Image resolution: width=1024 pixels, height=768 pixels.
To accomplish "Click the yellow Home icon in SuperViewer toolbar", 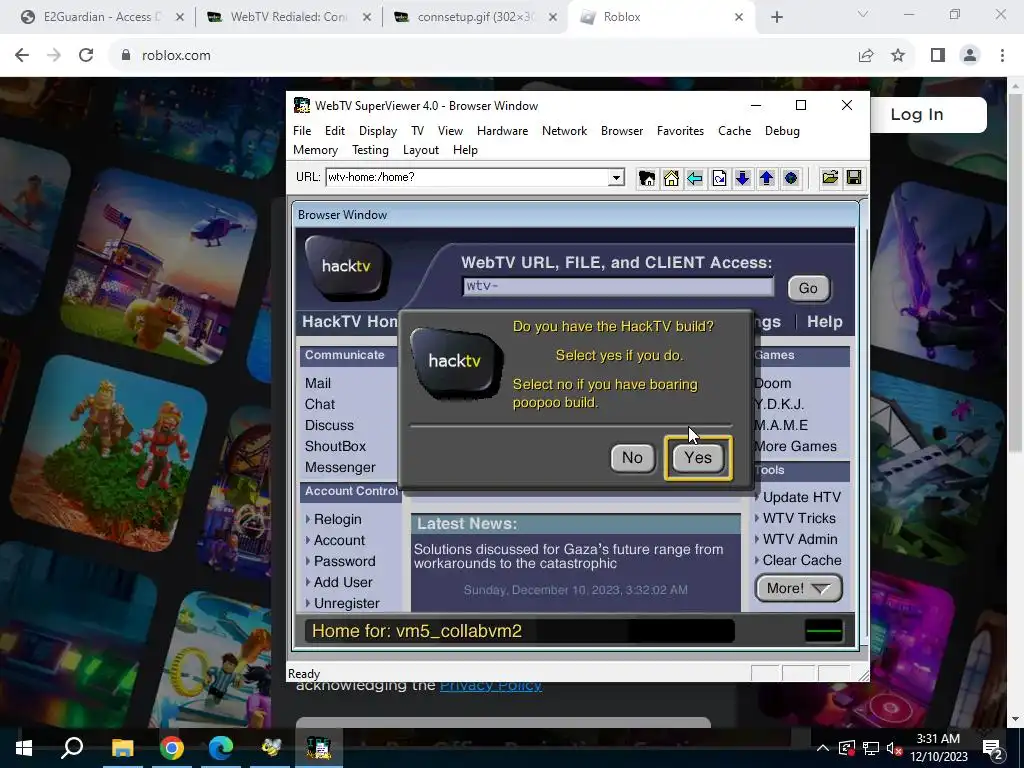I will [x=671, y=178].
